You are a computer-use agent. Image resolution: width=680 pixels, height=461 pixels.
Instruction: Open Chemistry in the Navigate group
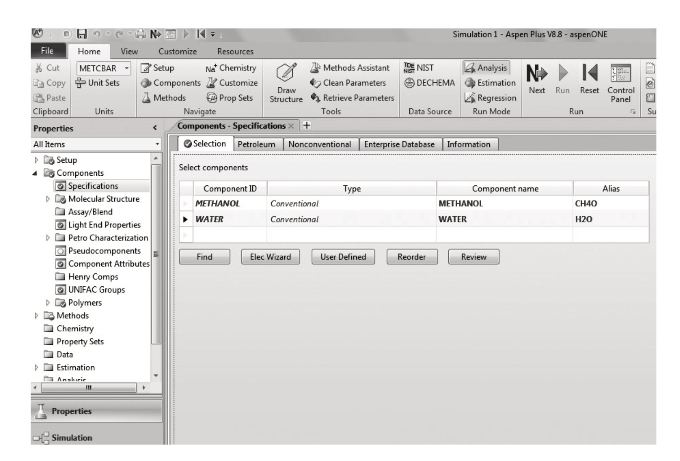pos(231,68)
